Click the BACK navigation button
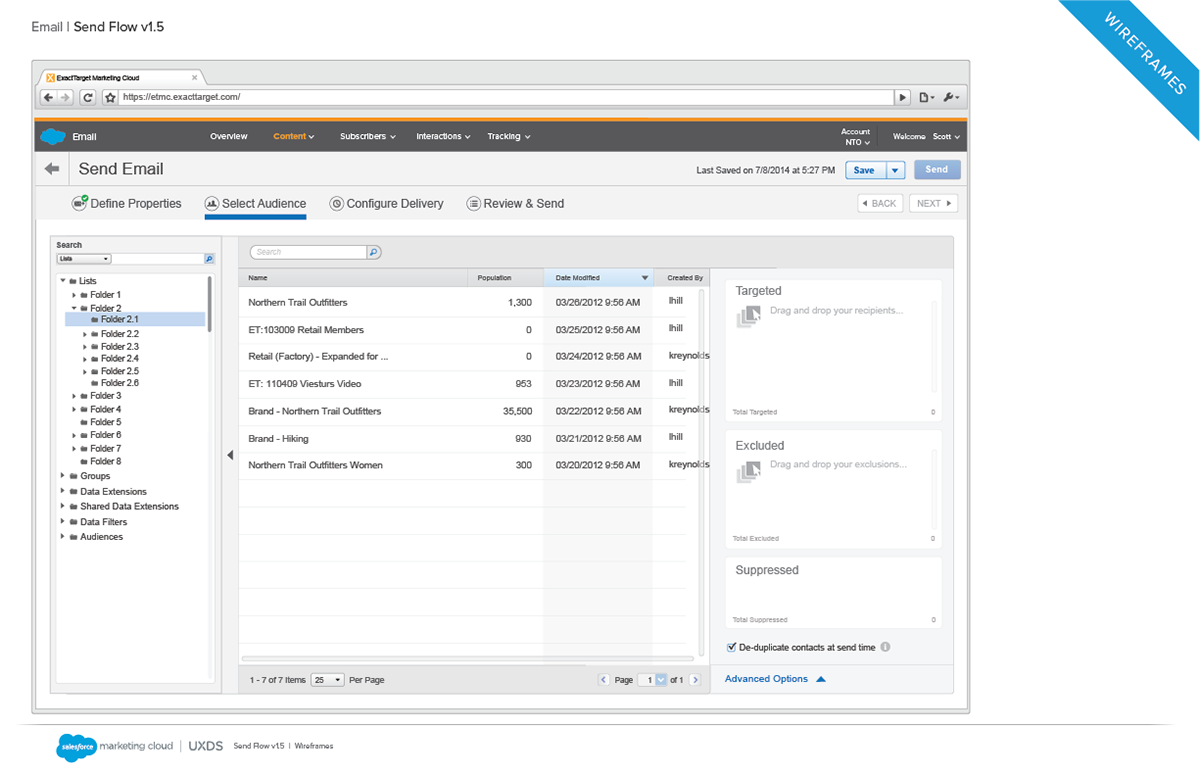 879,203
